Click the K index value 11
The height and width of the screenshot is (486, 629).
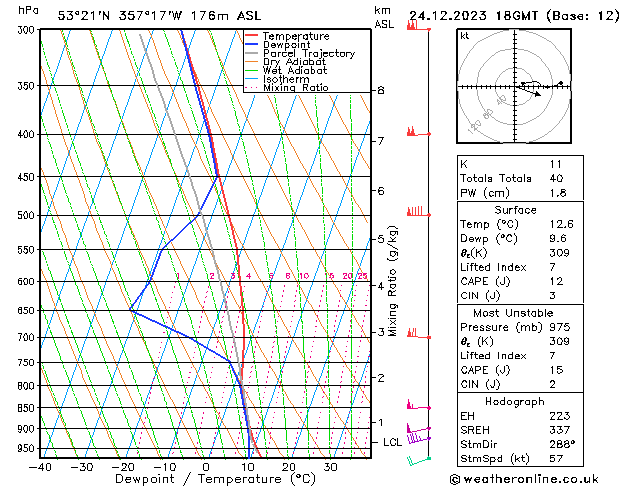(556, 164)
